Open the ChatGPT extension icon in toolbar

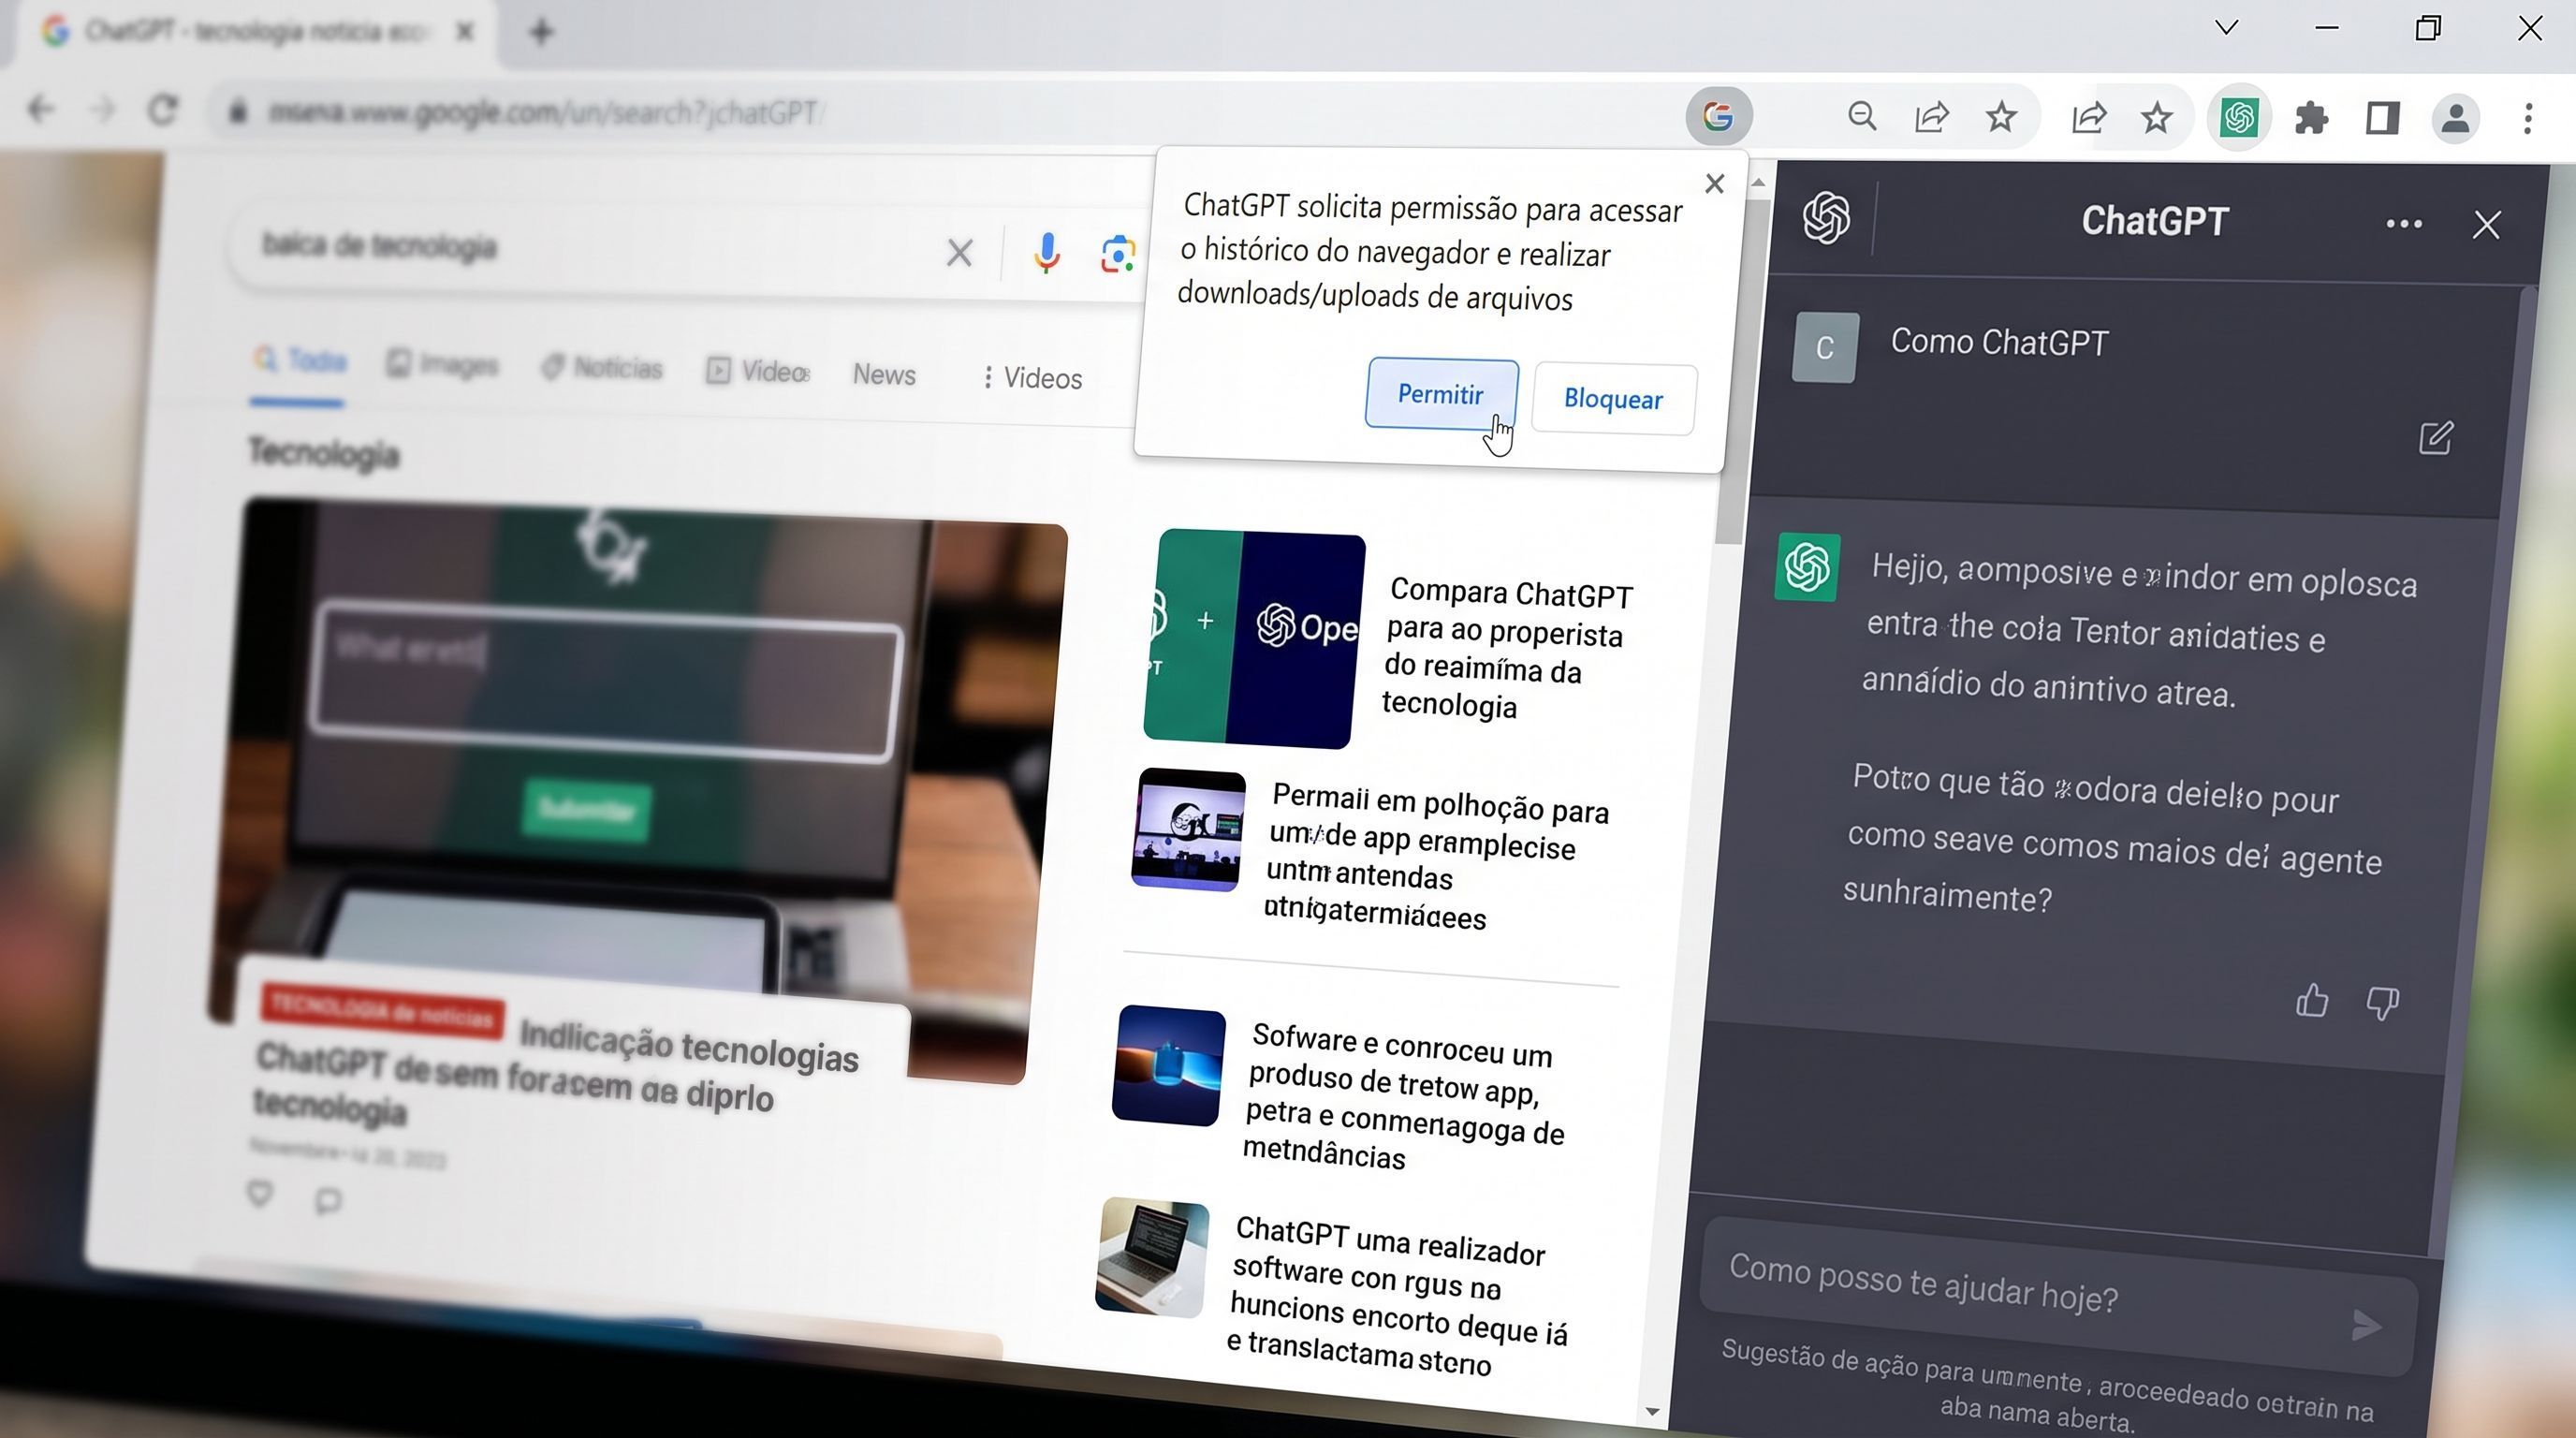pos(2238,118)
